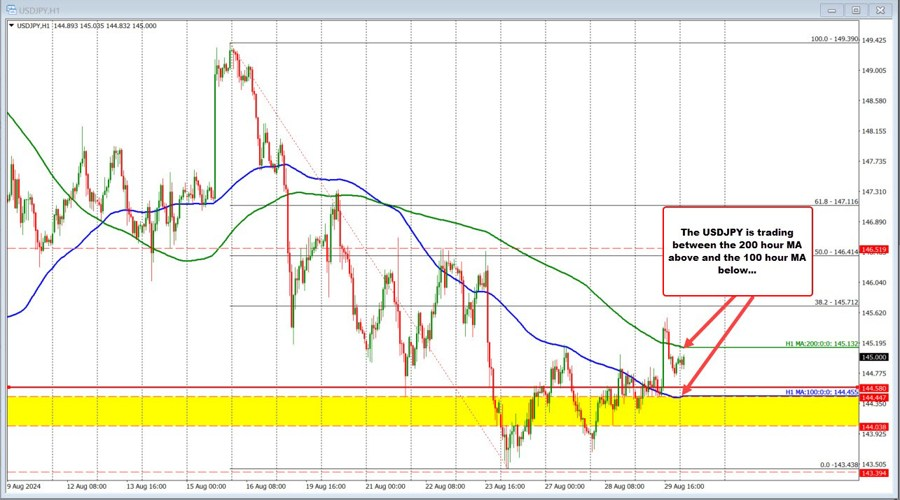Click 147.735 on the price axis
Viewport: 900px width, 500px height.
874,162
